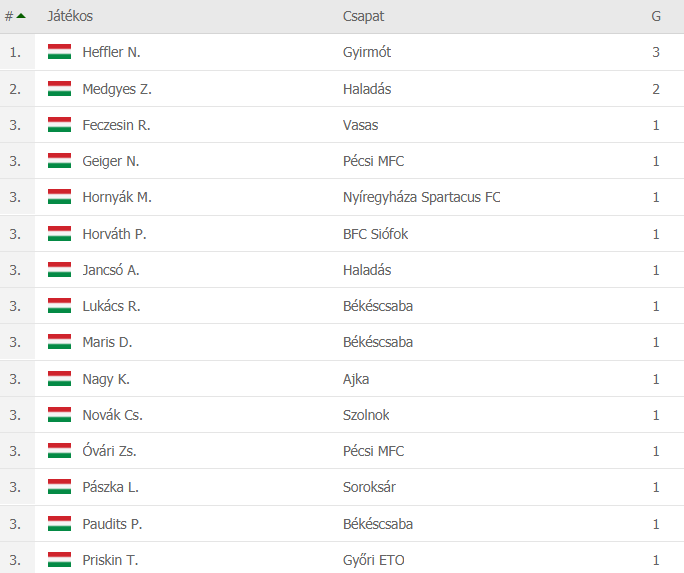Open player Feczesin R. profile
The image size is (684, 573).
[x=116, y=125]
